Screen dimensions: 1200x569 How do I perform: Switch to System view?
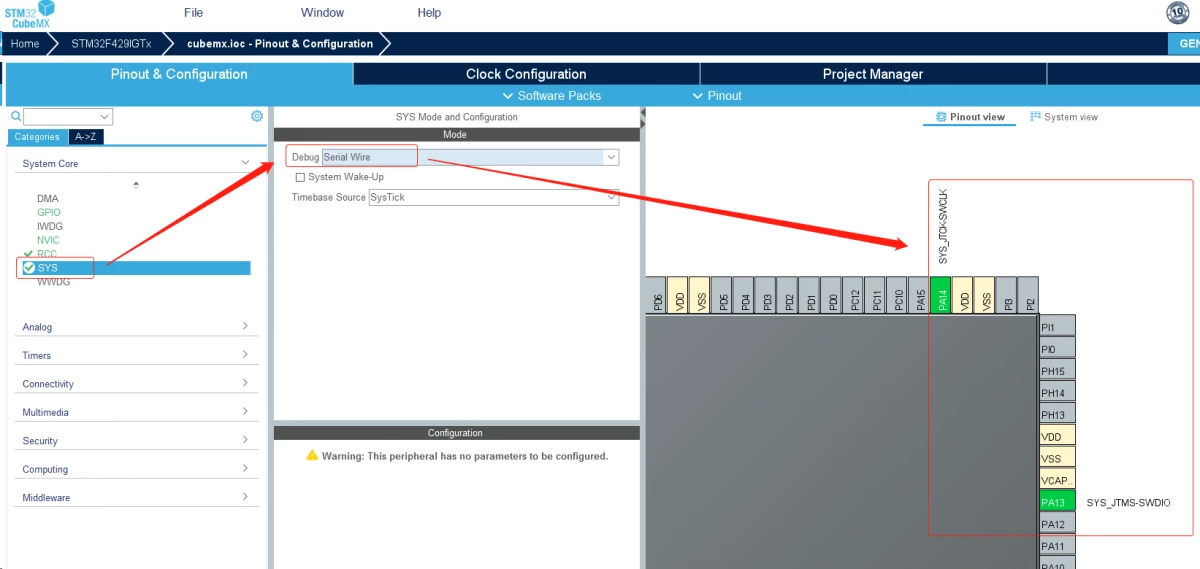coord(1064,117)
